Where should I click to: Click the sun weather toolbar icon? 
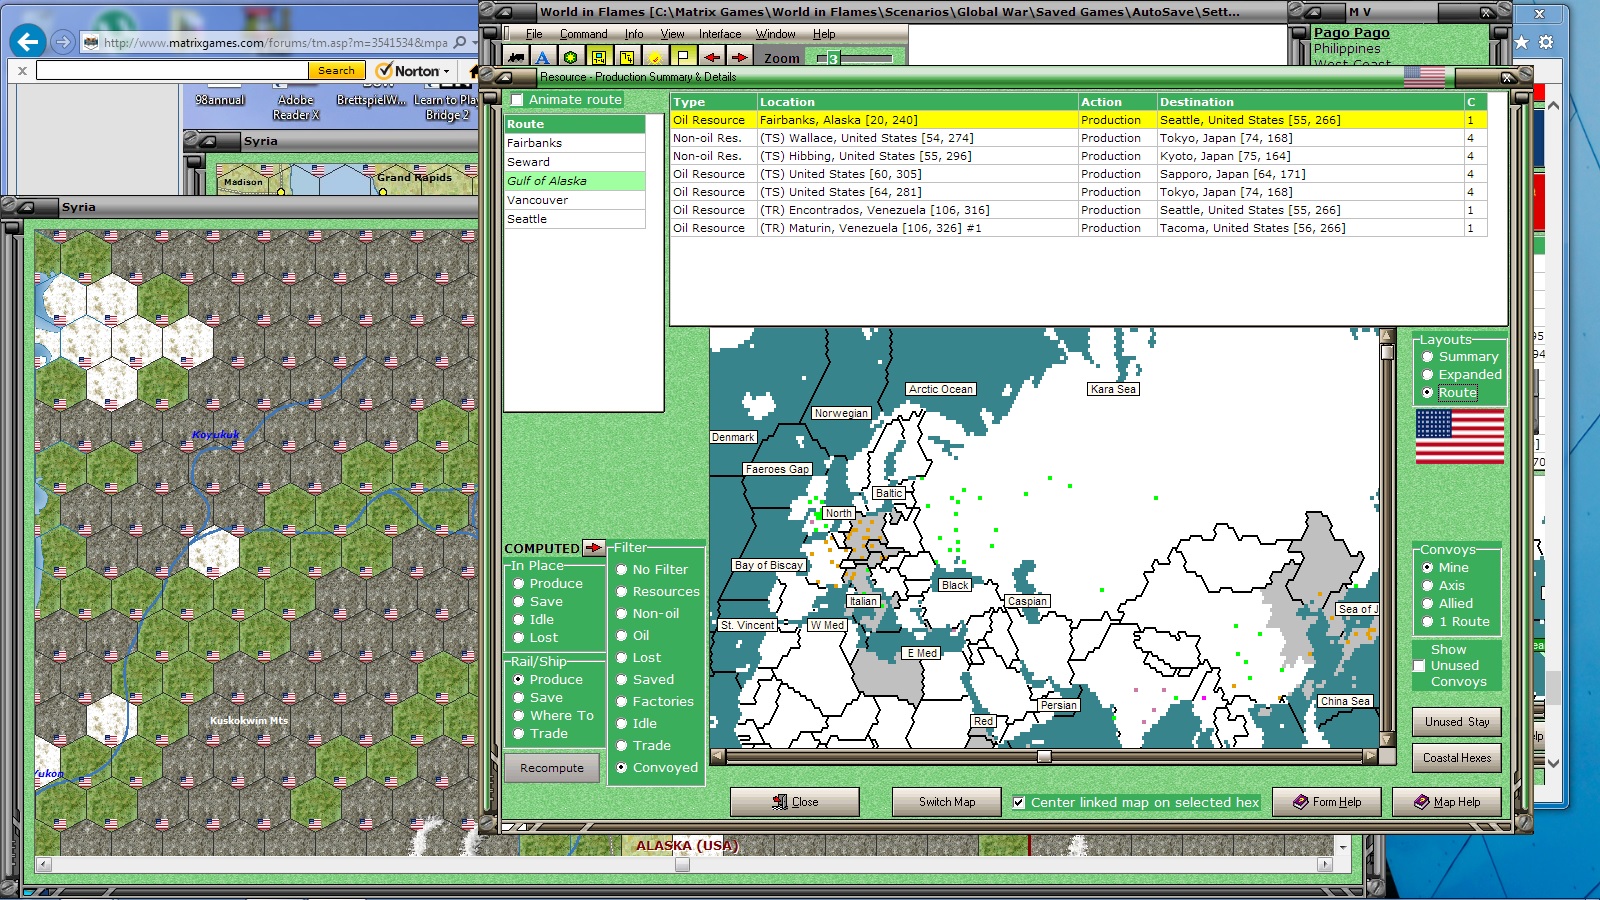[x=655, y=58]
